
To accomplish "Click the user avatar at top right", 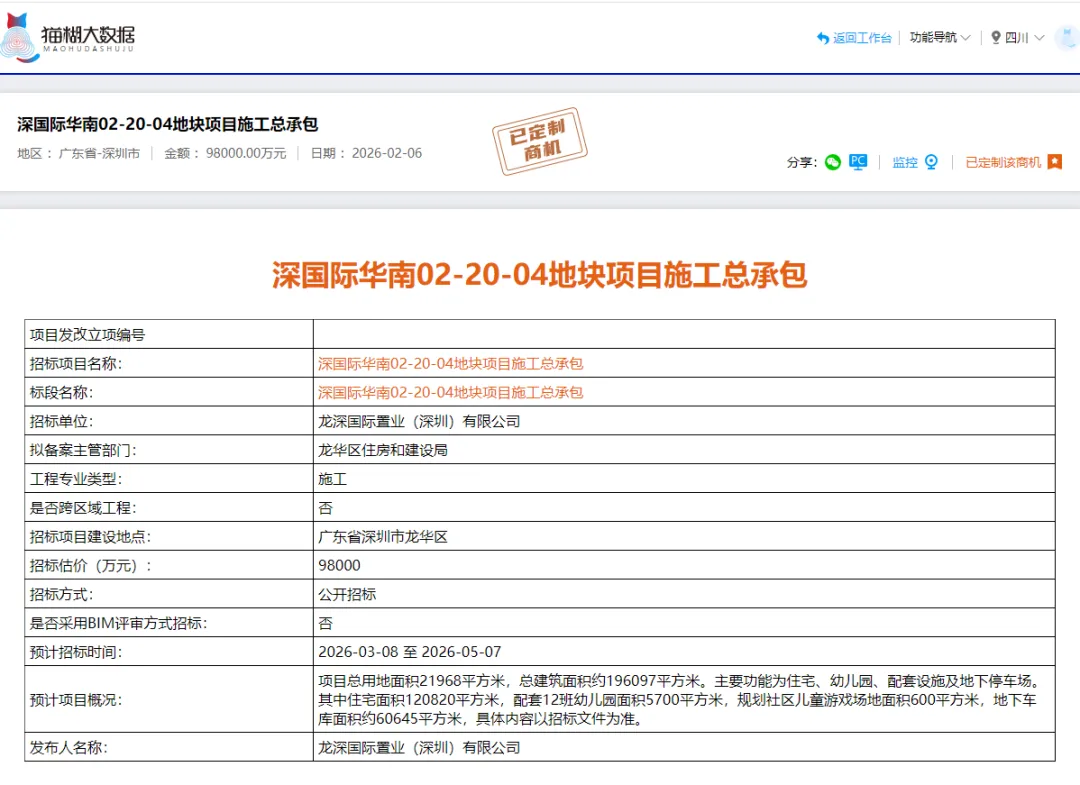I will point(1069,37).
